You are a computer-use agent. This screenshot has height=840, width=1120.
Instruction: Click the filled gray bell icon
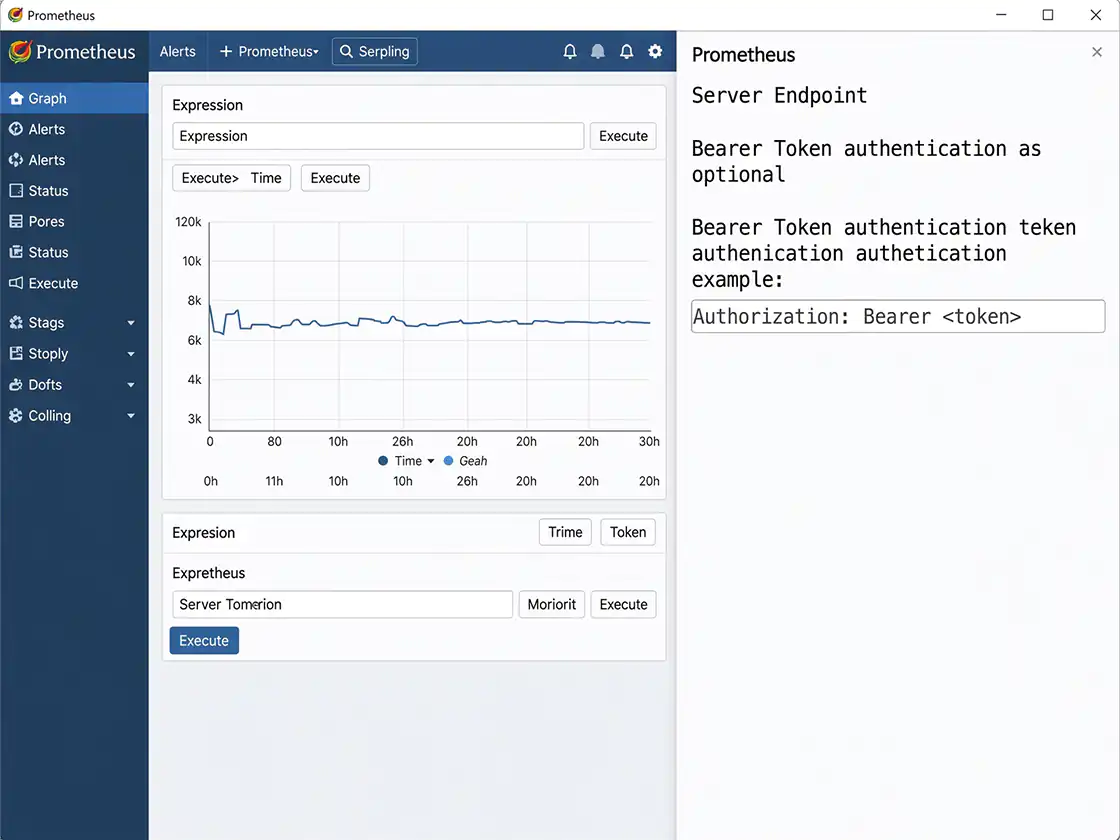(598, 51)
